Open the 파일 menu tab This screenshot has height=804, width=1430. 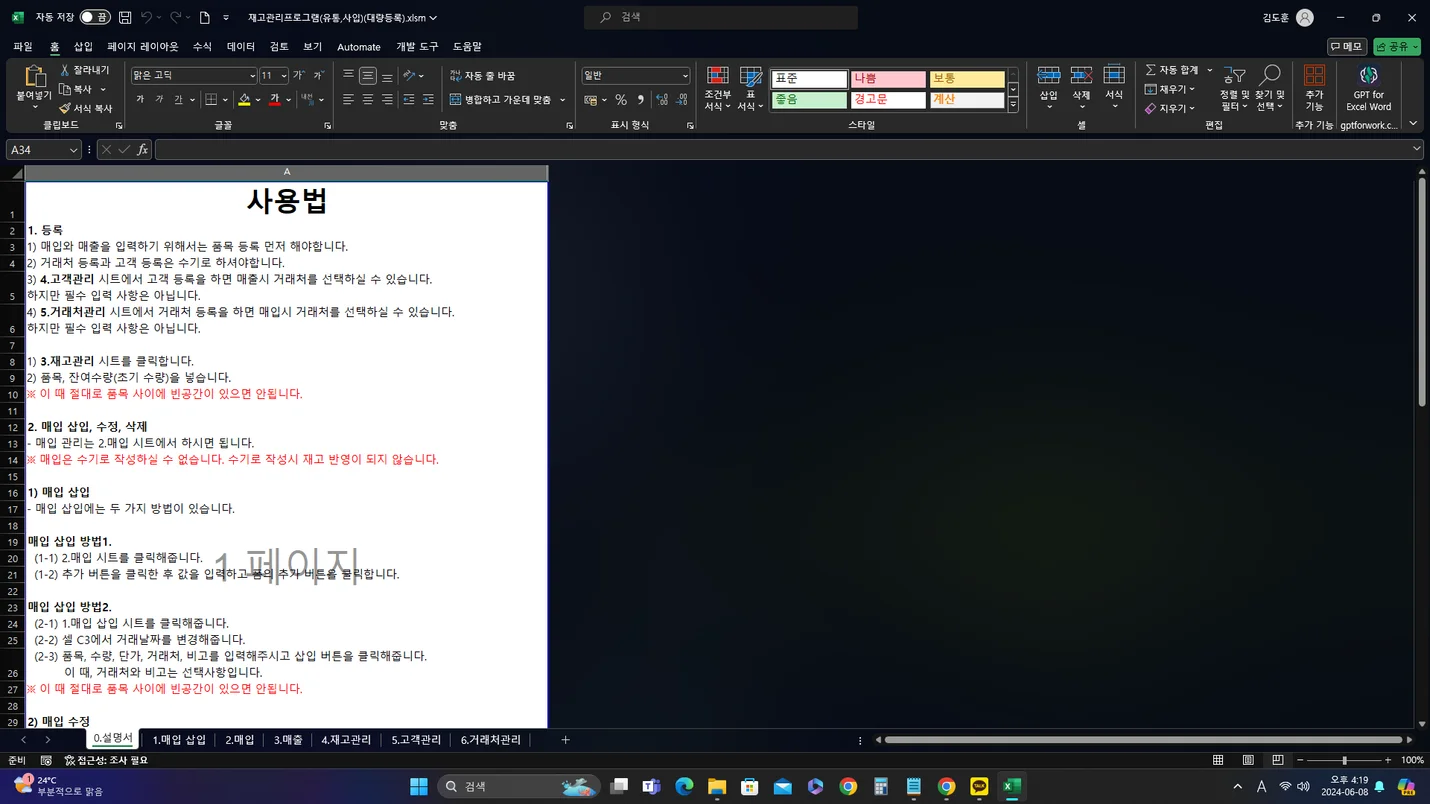click(22, 47)
